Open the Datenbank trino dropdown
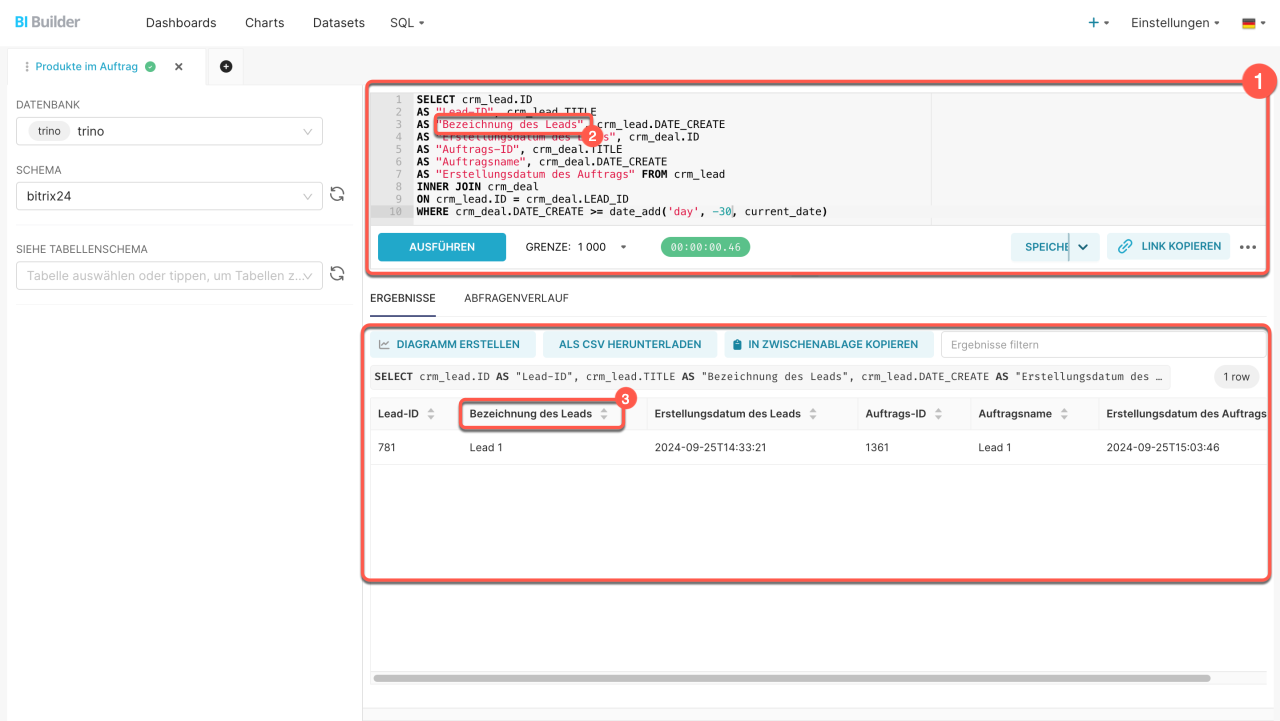Screen dimensions: 1280x721 tap(169, 131)
